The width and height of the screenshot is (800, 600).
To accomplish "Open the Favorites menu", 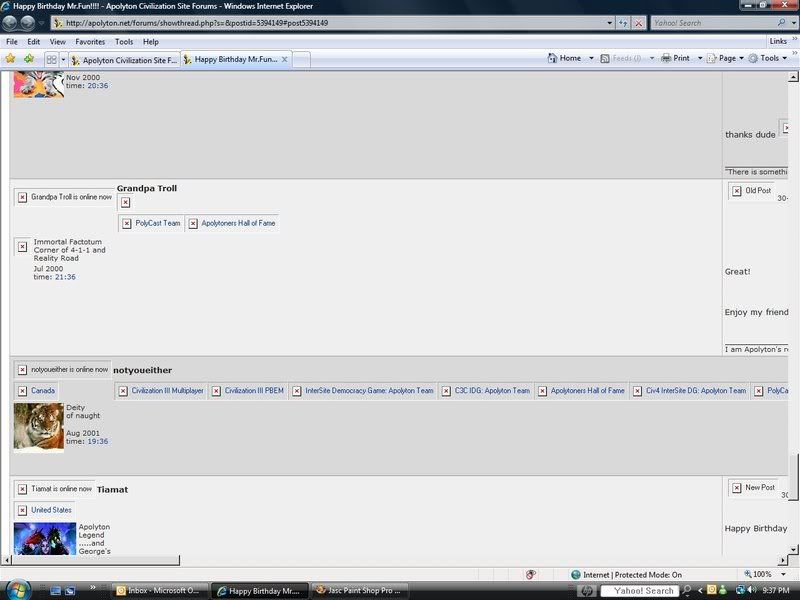I will click(90, 42).
